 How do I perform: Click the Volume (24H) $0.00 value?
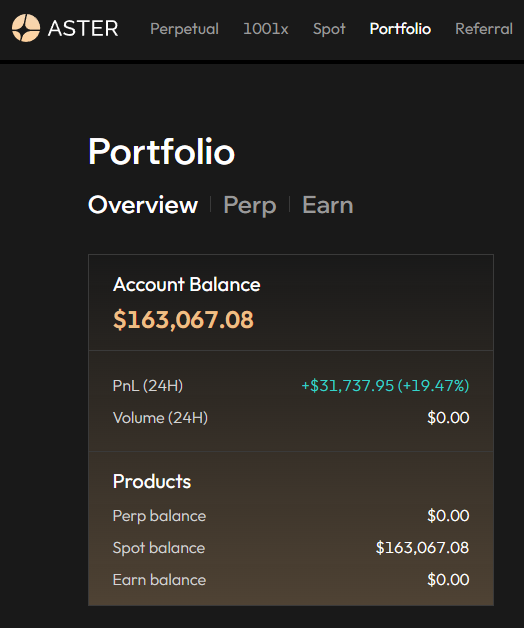click(x=448, y=418)
